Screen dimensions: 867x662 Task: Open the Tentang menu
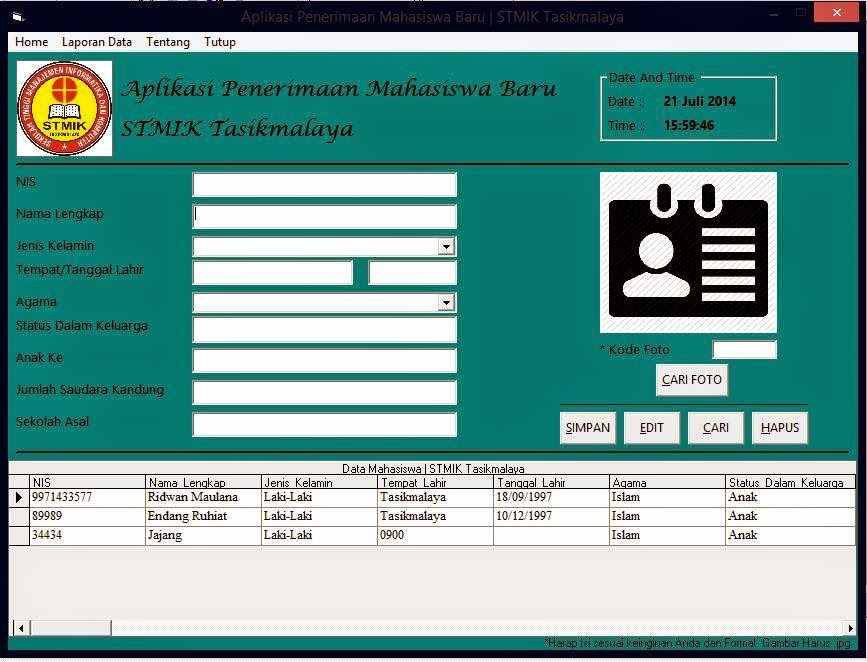click(x=168, y=42)
